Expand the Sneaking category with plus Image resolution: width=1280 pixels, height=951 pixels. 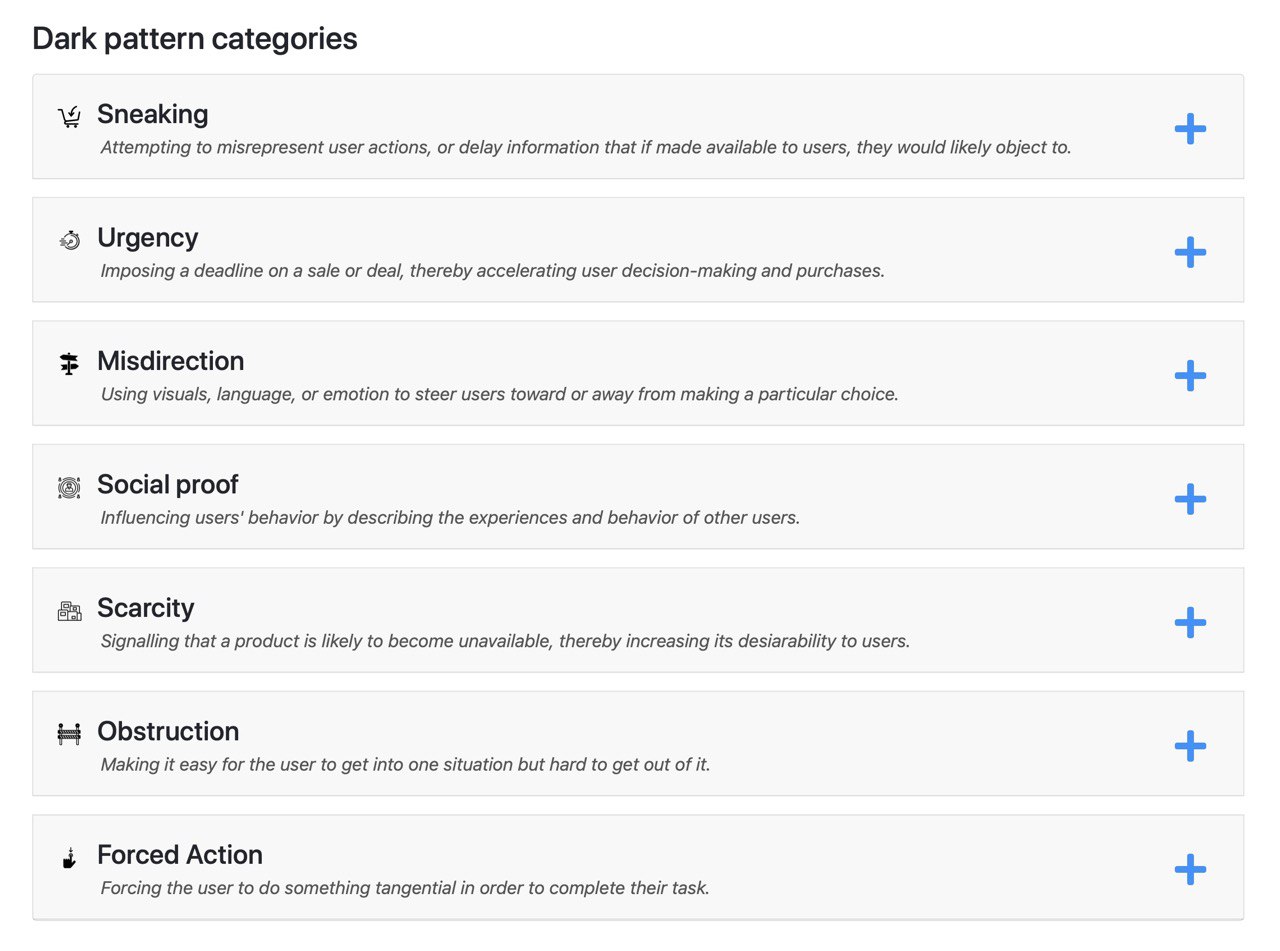(1190, 128)
